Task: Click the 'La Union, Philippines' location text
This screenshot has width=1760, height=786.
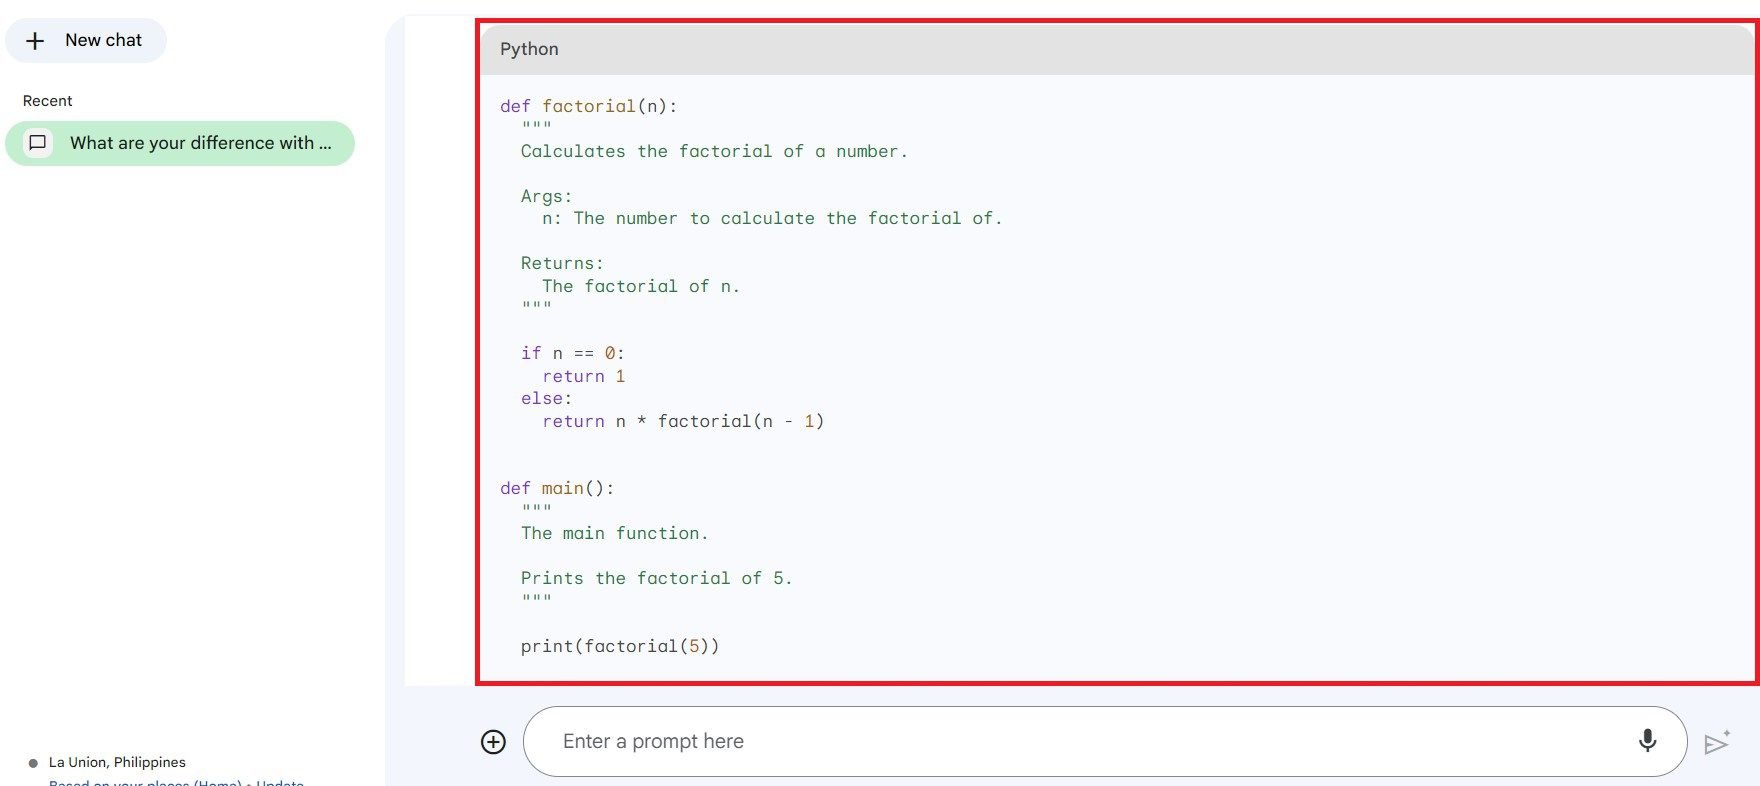Action: [x=117, y=762]
